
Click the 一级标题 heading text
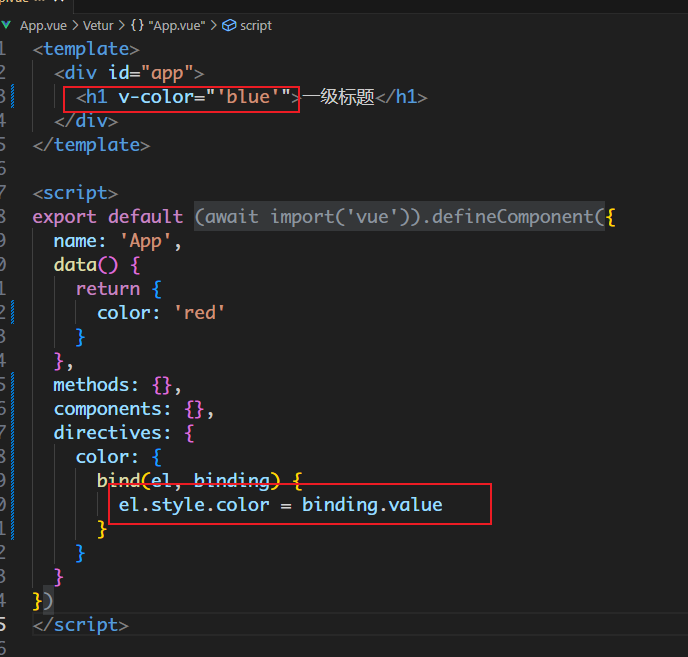click(x=338, y=97)
